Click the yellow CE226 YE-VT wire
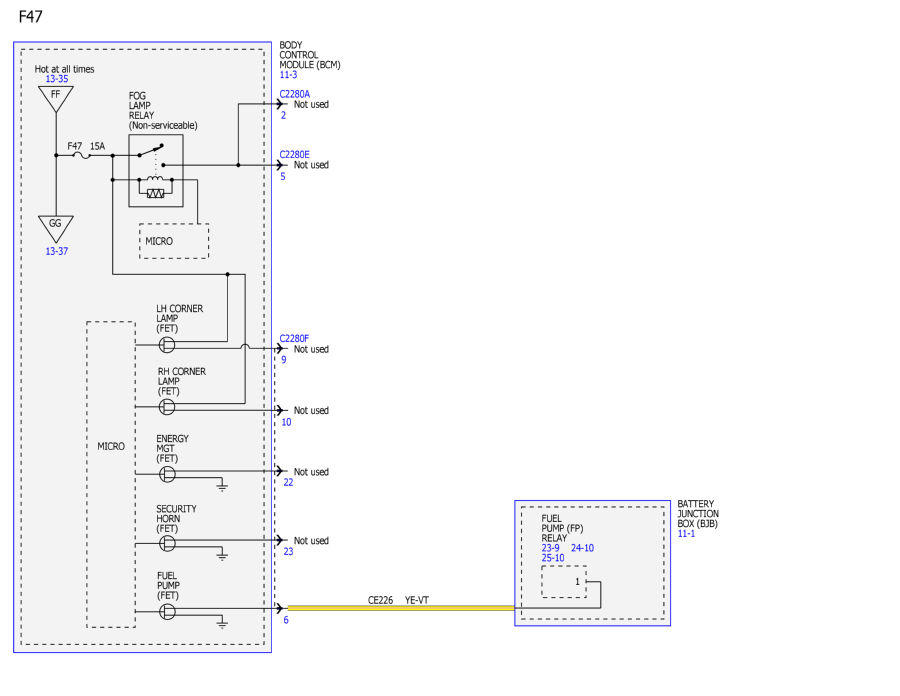The image size is (900, 696). (x=401, y=608)
